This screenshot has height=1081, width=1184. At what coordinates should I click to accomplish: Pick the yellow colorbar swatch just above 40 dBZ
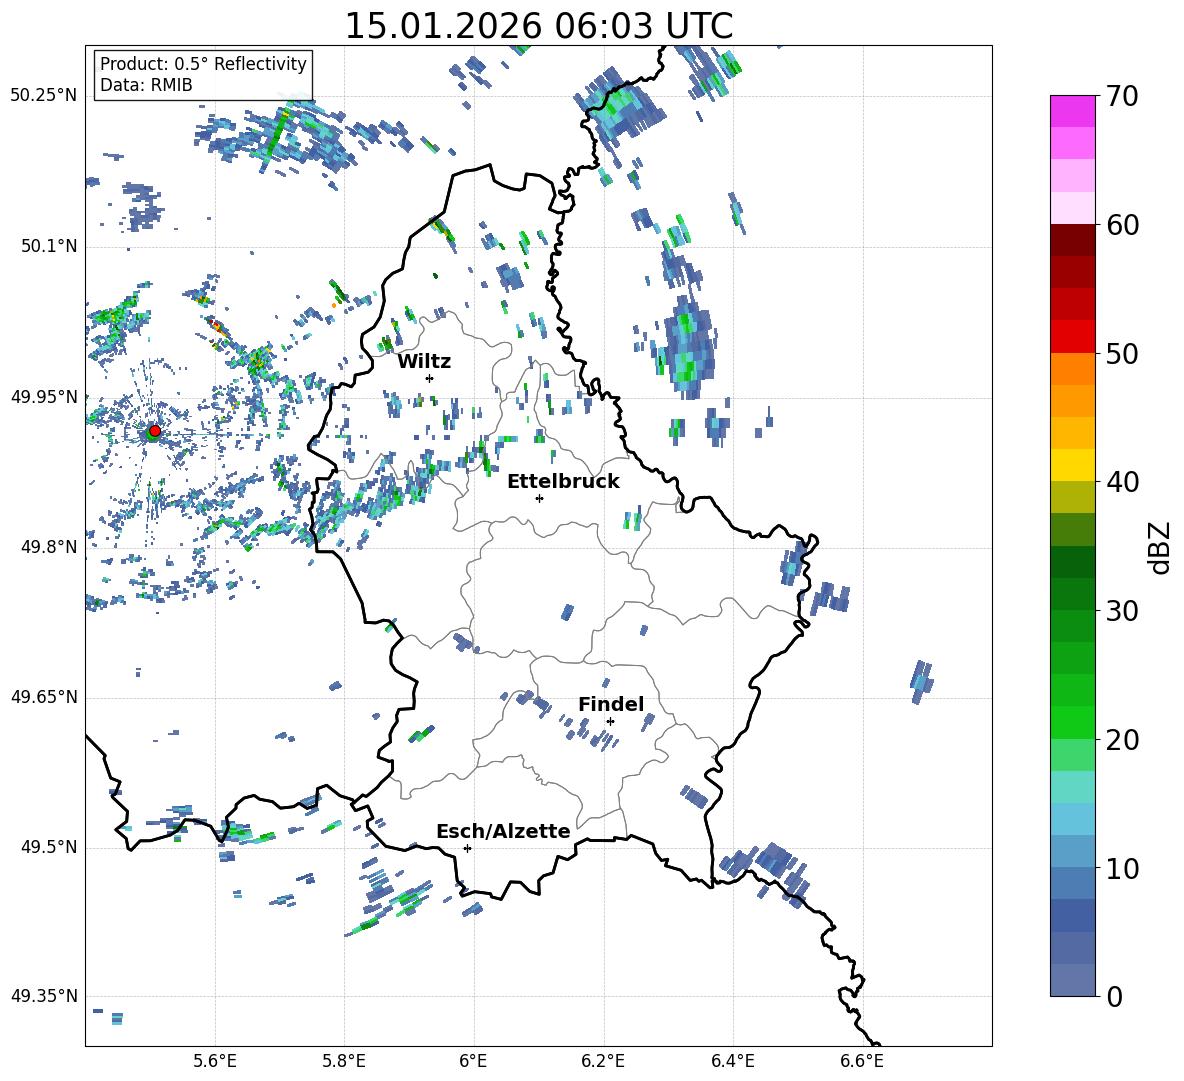[x=1073, y=465]
